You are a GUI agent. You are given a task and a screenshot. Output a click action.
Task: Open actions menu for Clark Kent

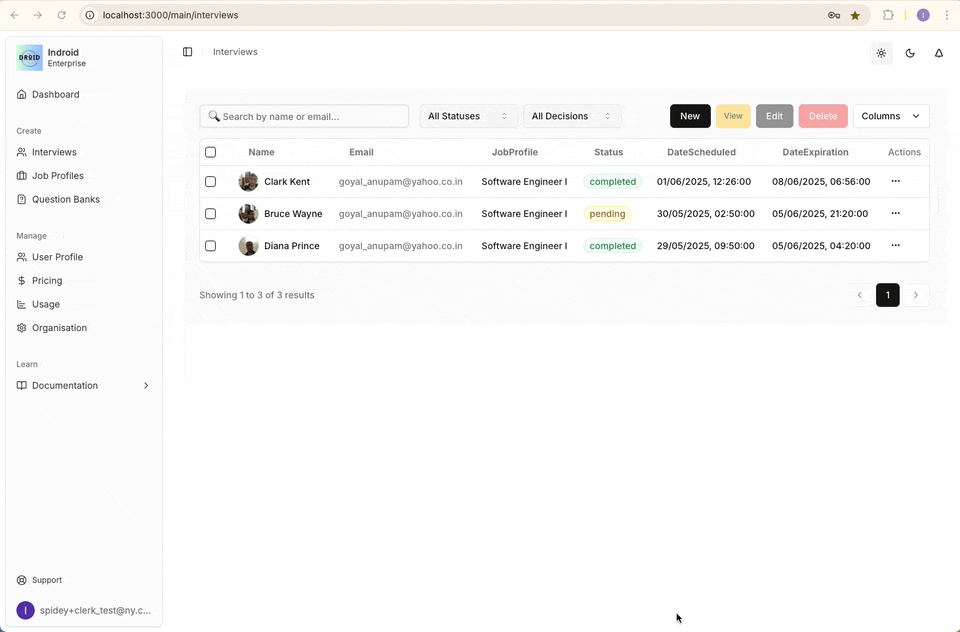point(895,182)
